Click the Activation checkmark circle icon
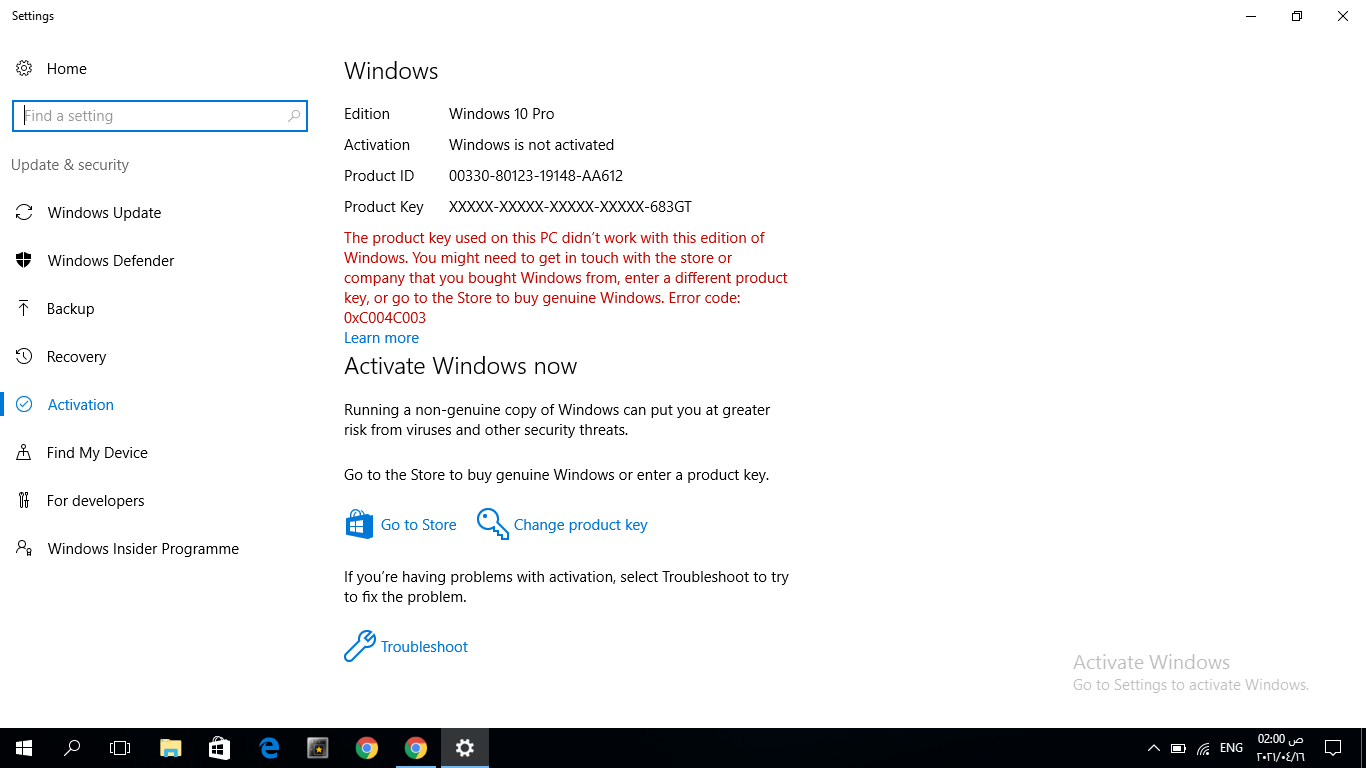 point(24,404)
